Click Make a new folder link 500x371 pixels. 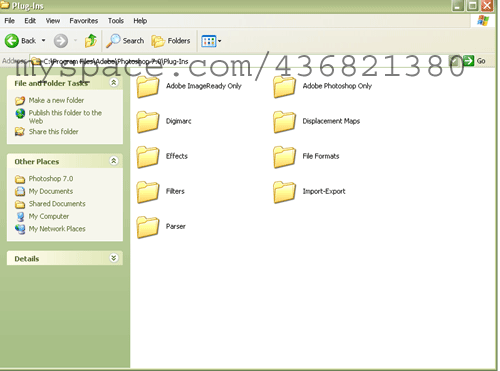(56, 100)
